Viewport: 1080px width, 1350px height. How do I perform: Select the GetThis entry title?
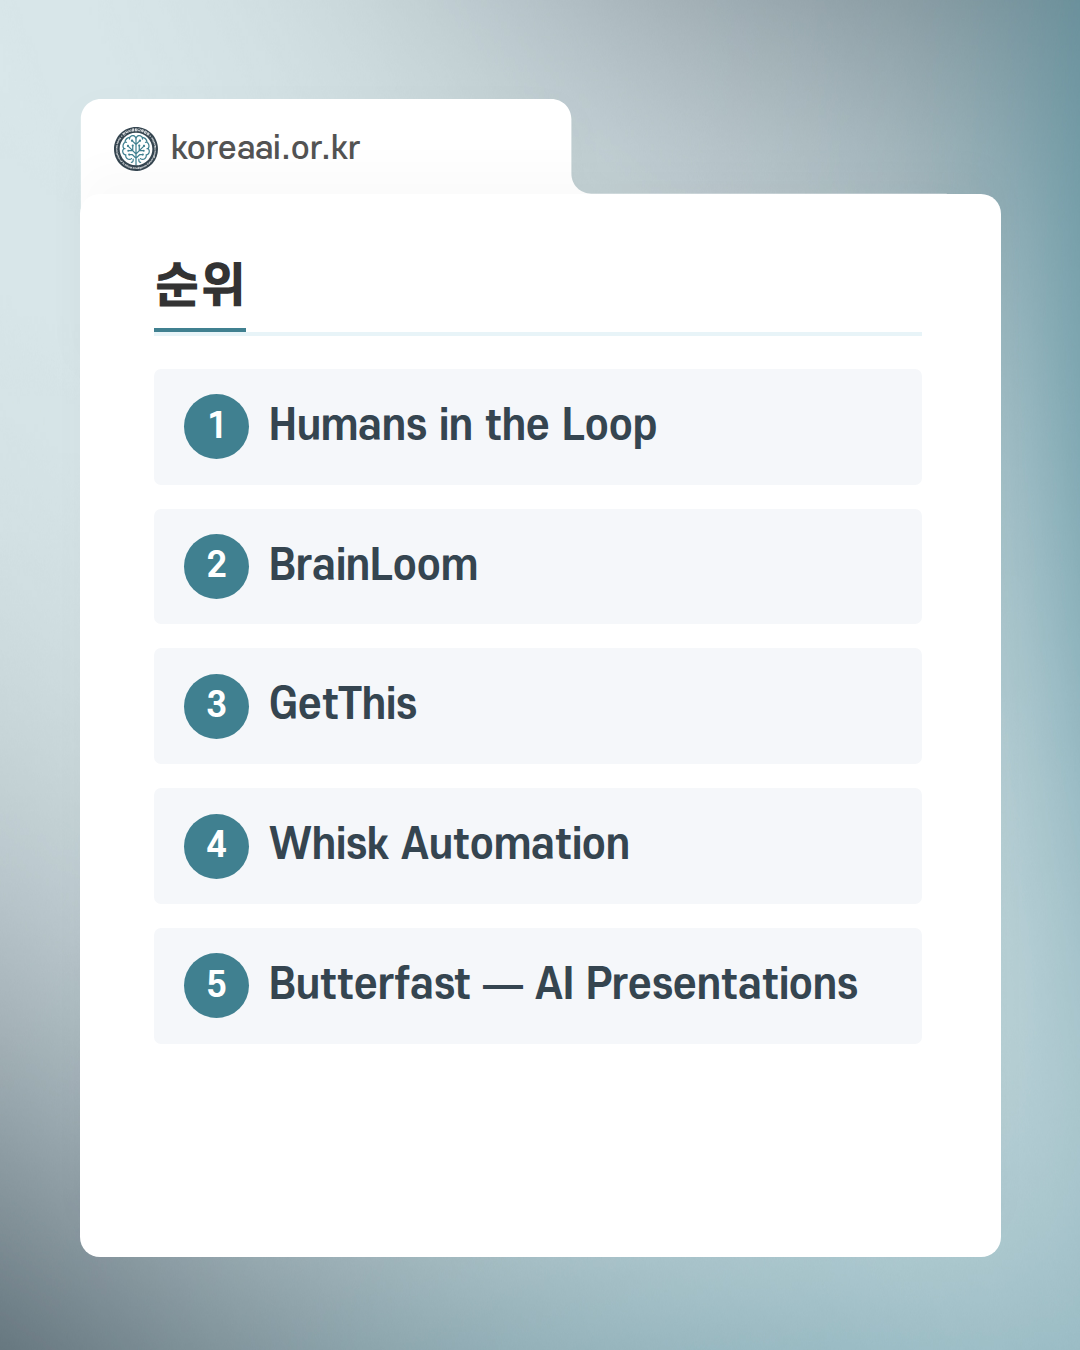pos(343,704)
